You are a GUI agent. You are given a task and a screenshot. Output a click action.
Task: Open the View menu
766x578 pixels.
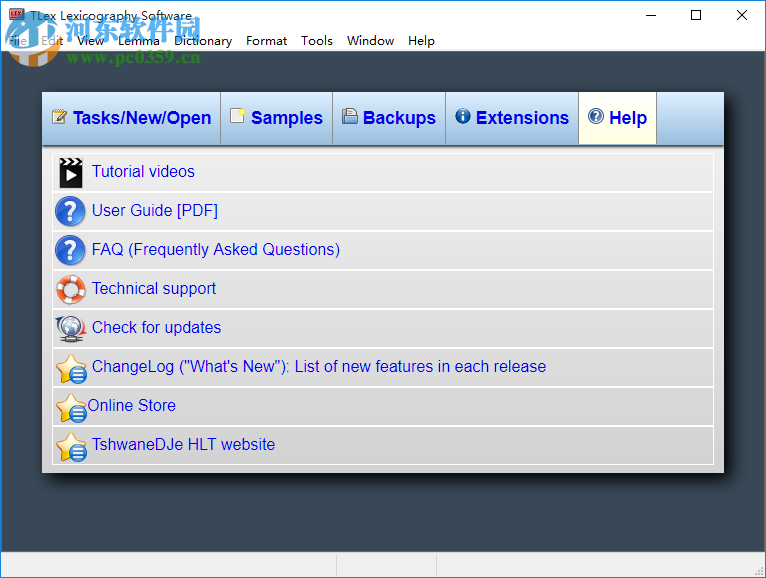click(x=90, y=41)
